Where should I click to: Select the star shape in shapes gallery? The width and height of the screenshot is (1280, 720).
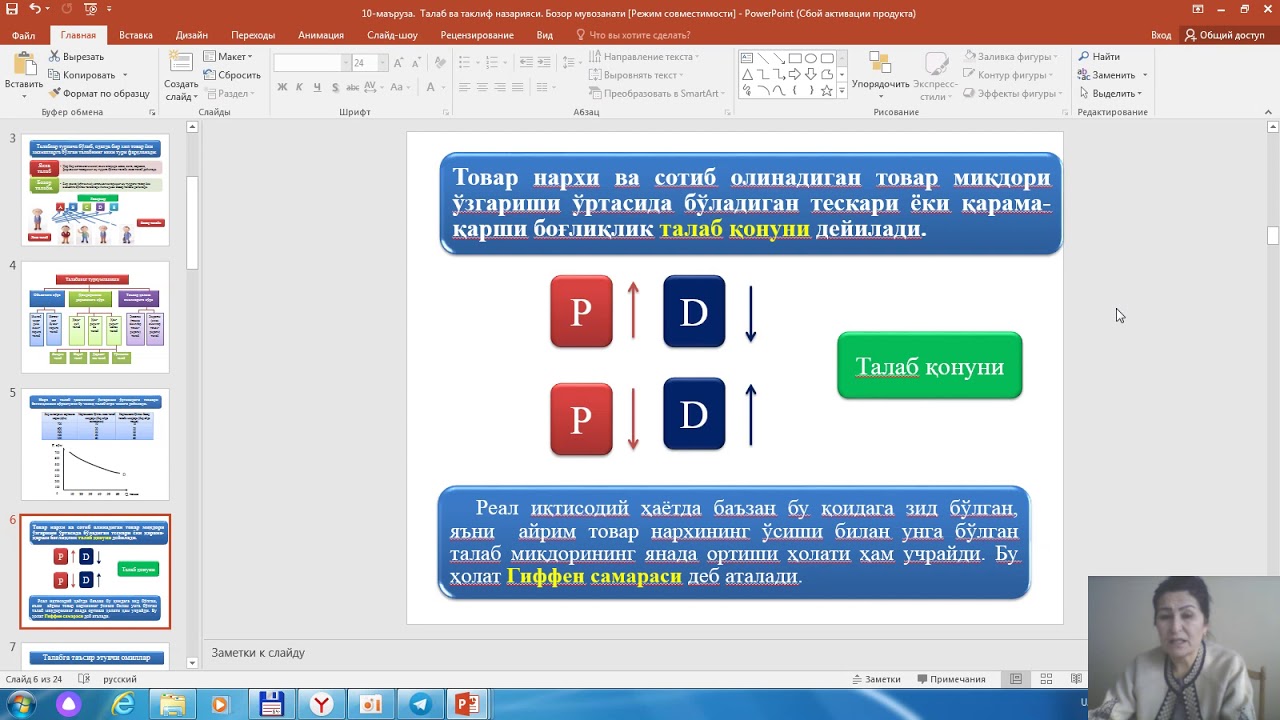coord(827,90)
